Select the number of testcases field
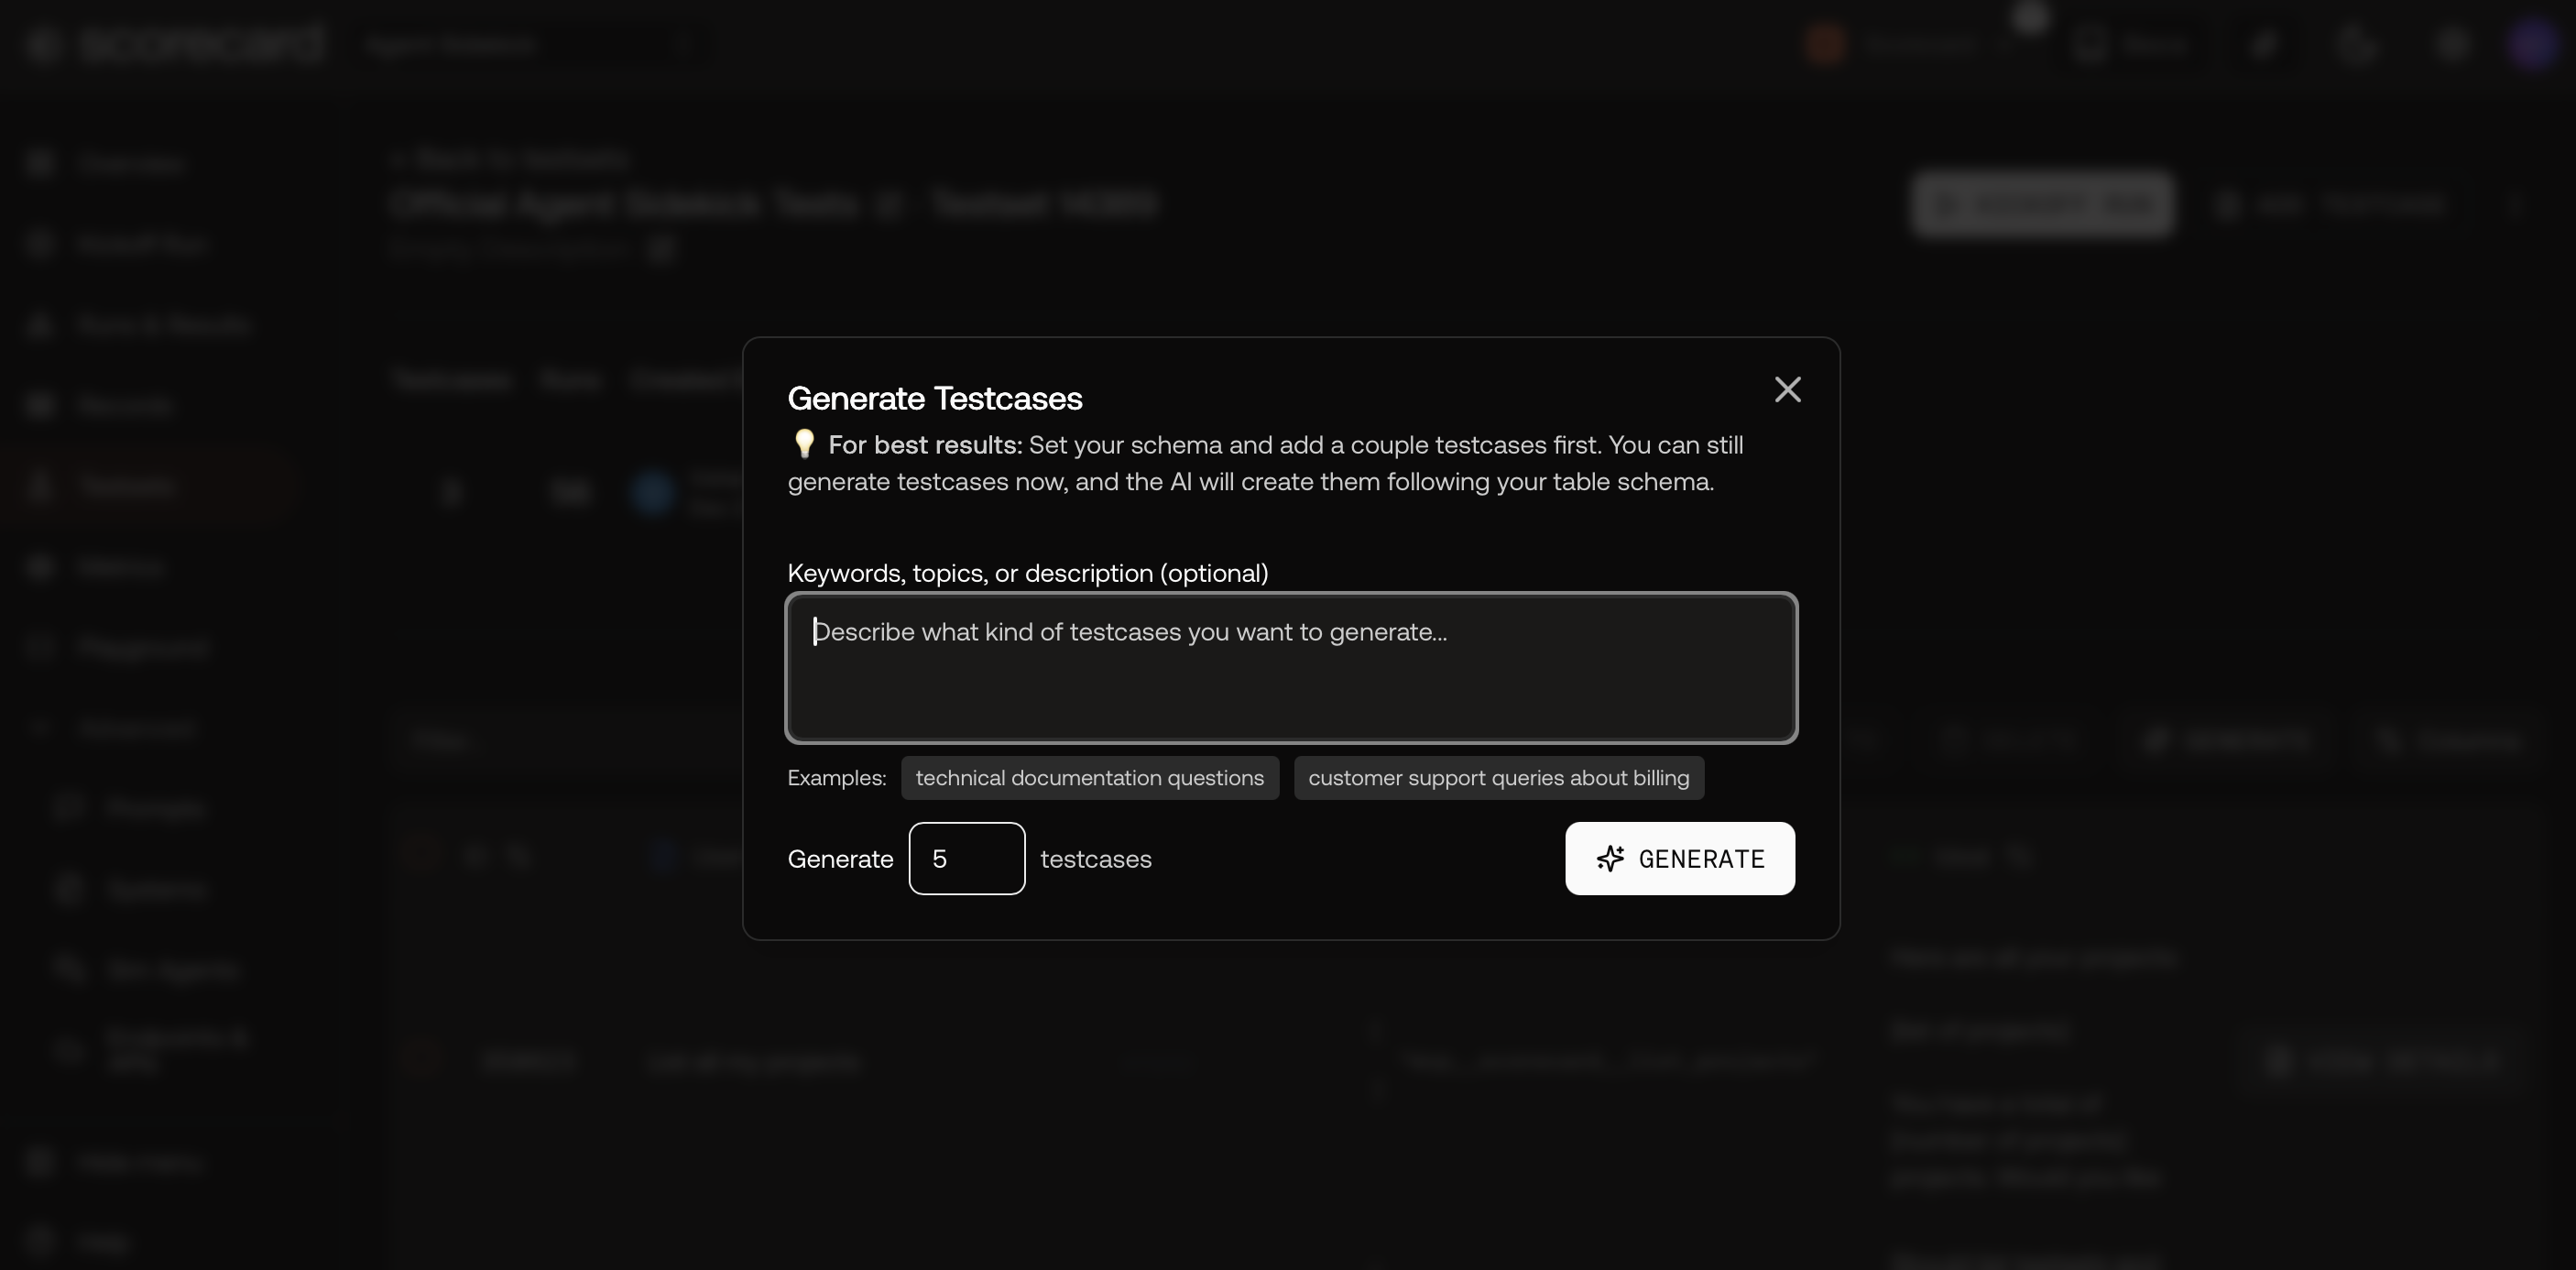The image size is (2576, 1270). coord(966,859)
